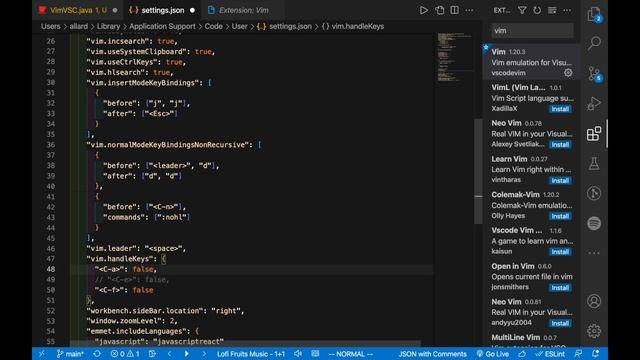Open Source Control view in activity bar
640x360 pixels.
594,73
